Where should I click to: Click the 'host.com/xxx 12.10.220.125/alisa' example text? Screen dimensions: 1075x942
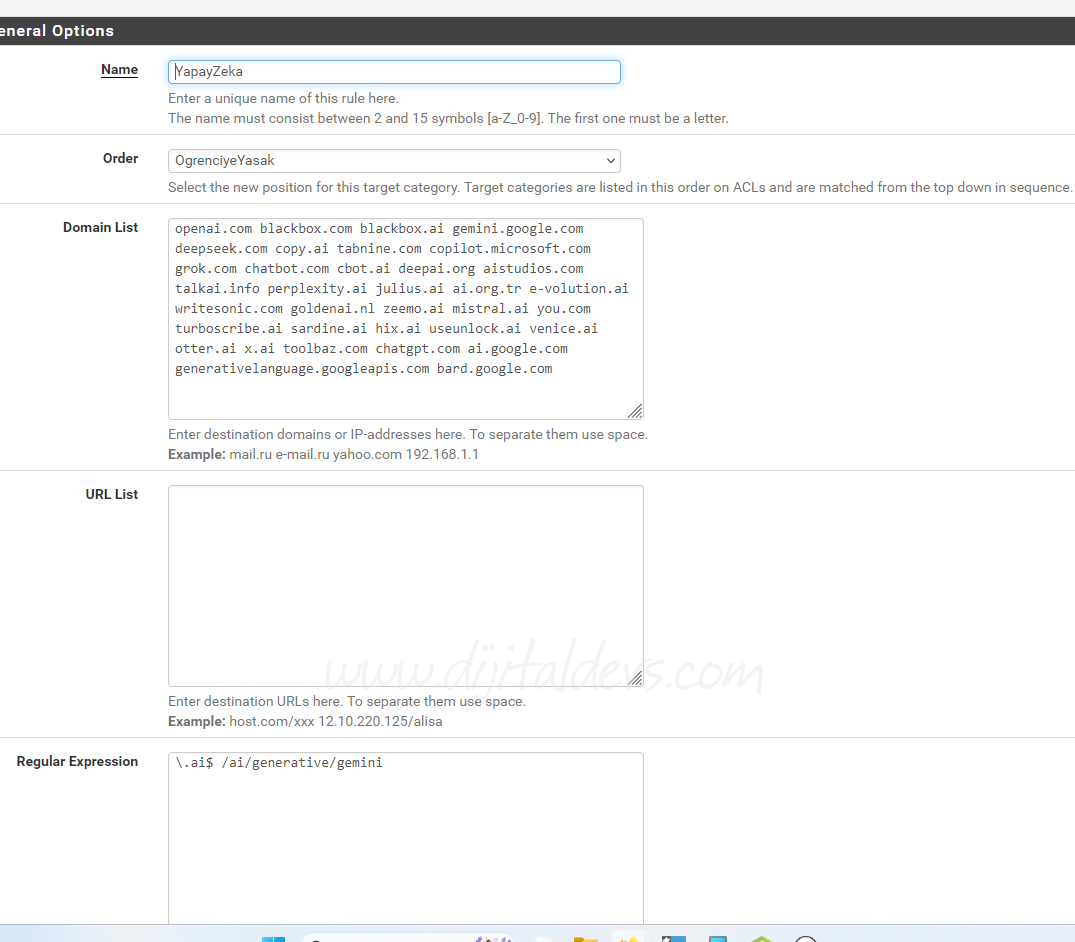[x=336, y=722]
